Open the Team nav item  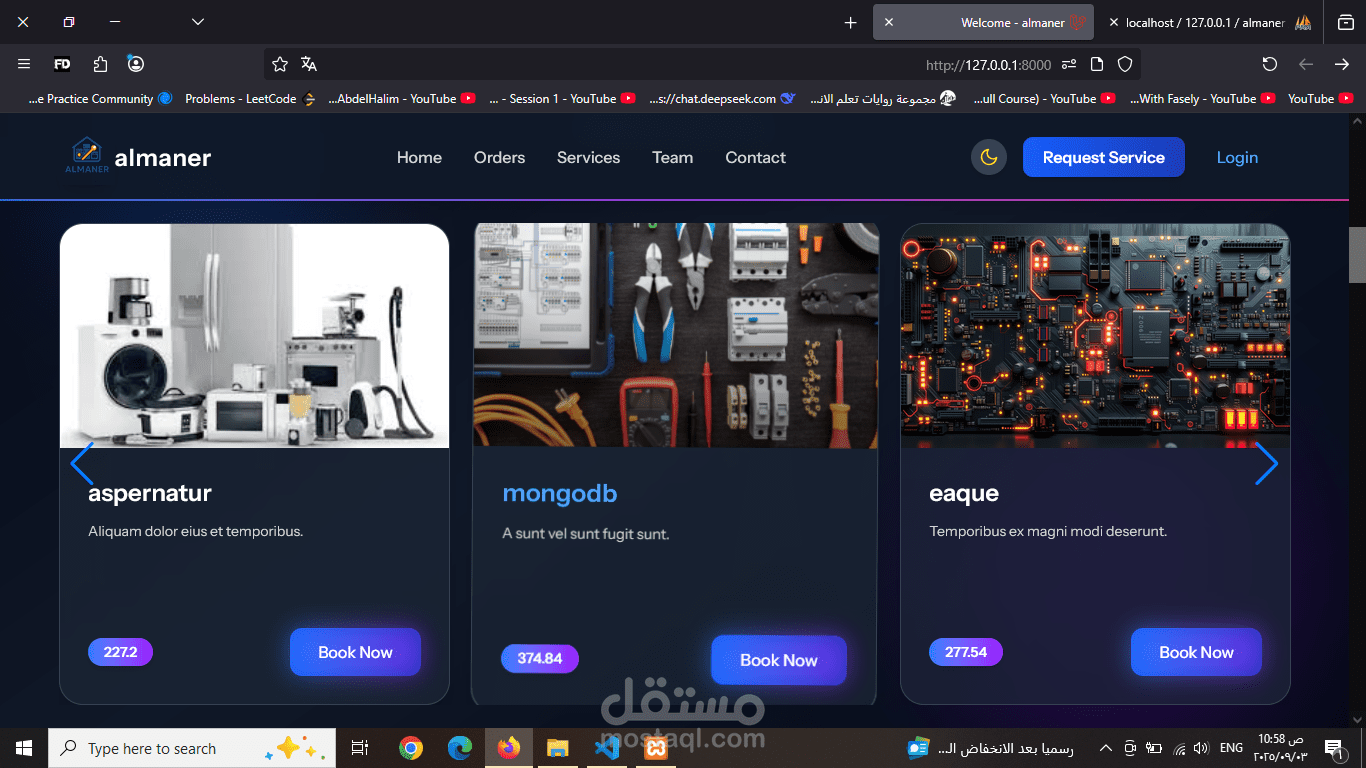click(x=672, y=157)
